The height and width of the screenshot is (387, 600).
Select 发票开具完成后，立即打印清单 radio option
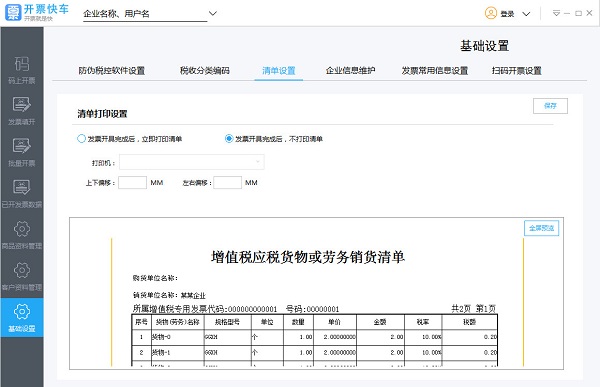click(81, 139)
